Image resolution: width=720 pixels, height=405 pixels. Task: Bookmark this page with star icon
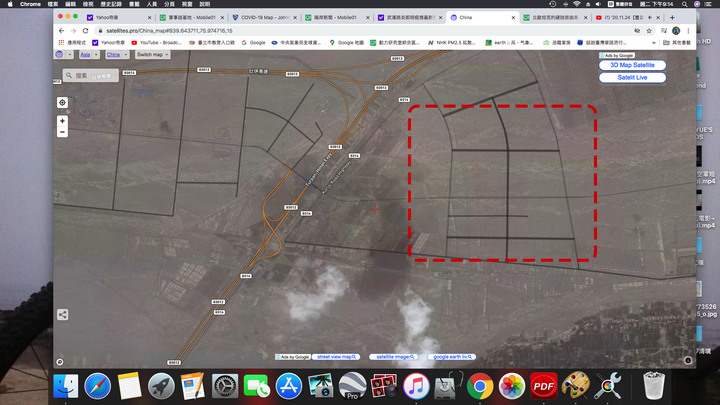pos(649,31)
